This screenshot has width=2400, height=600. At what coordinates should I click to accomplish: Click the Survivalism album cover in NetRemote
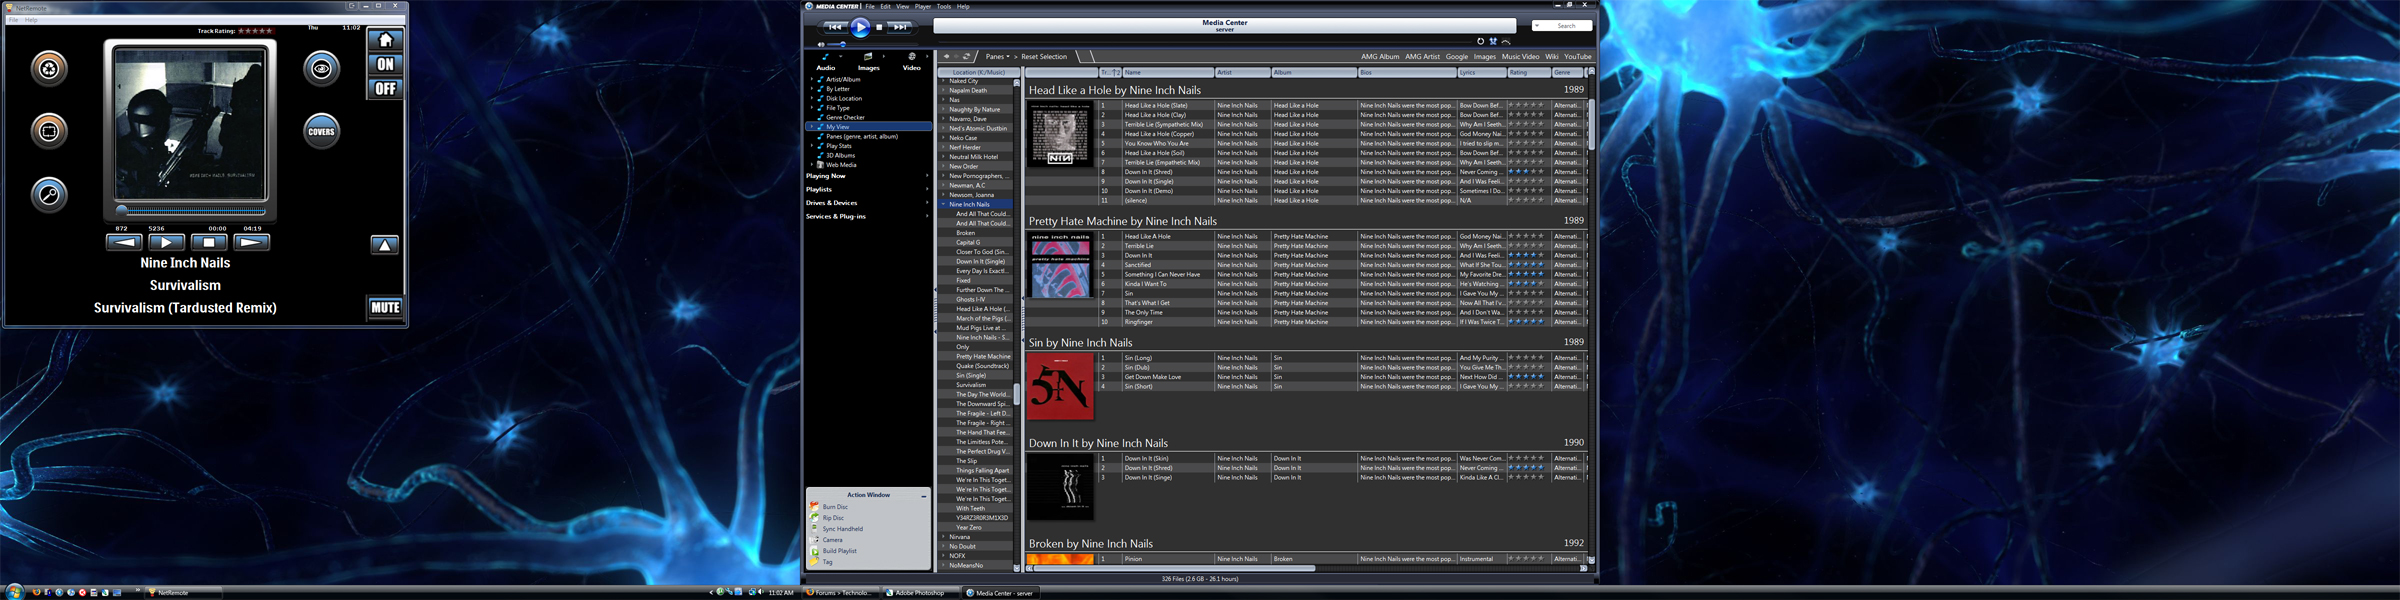click(x=190, y=124)
